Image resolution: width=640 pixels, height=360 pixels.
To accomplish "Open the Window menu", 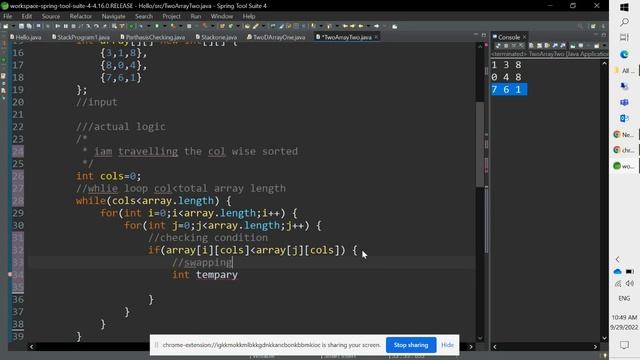I will click(222, 16).
